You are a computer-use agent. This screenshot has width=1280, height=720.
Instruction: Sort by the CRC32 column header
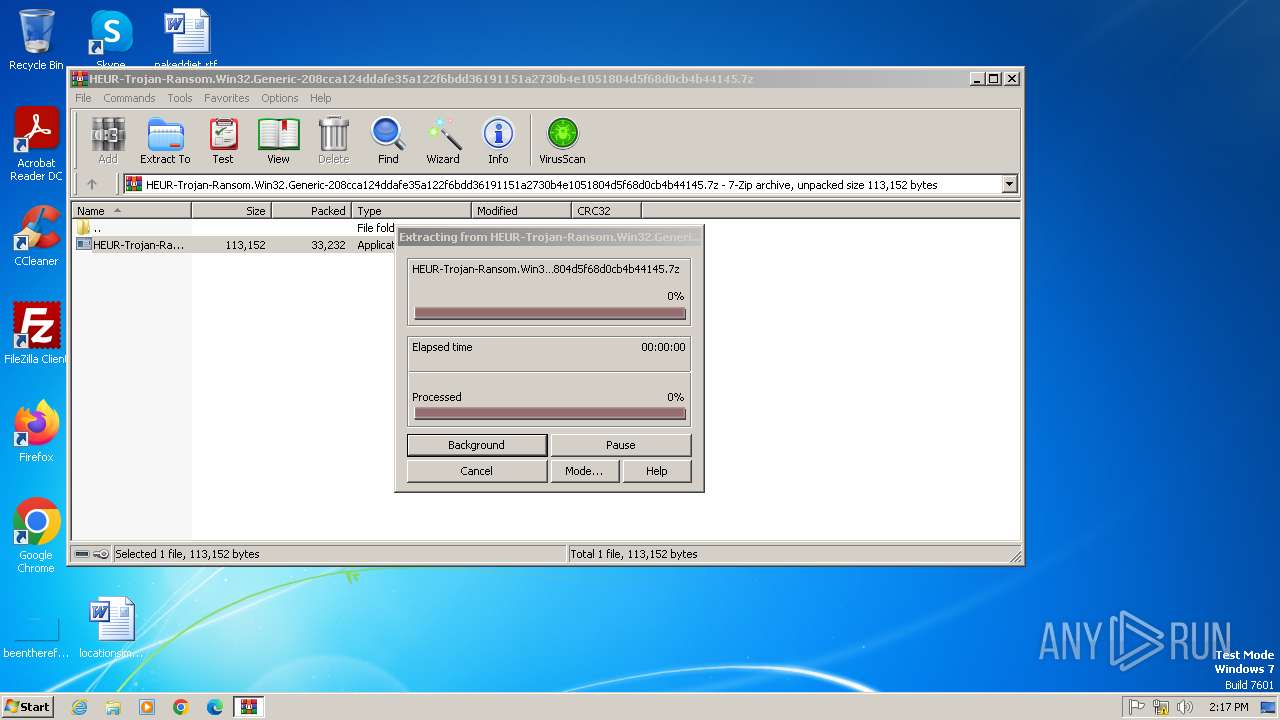click(606, 210)
